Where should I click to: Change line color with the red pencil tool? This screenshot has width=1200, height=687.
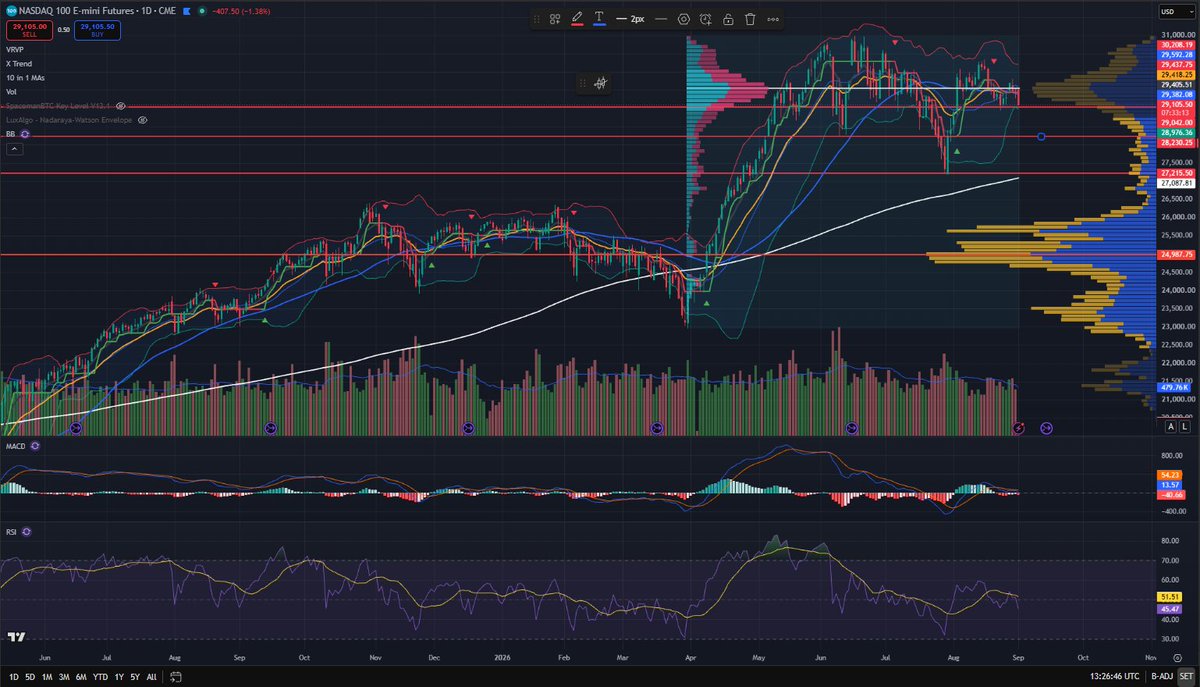(577, 19)
